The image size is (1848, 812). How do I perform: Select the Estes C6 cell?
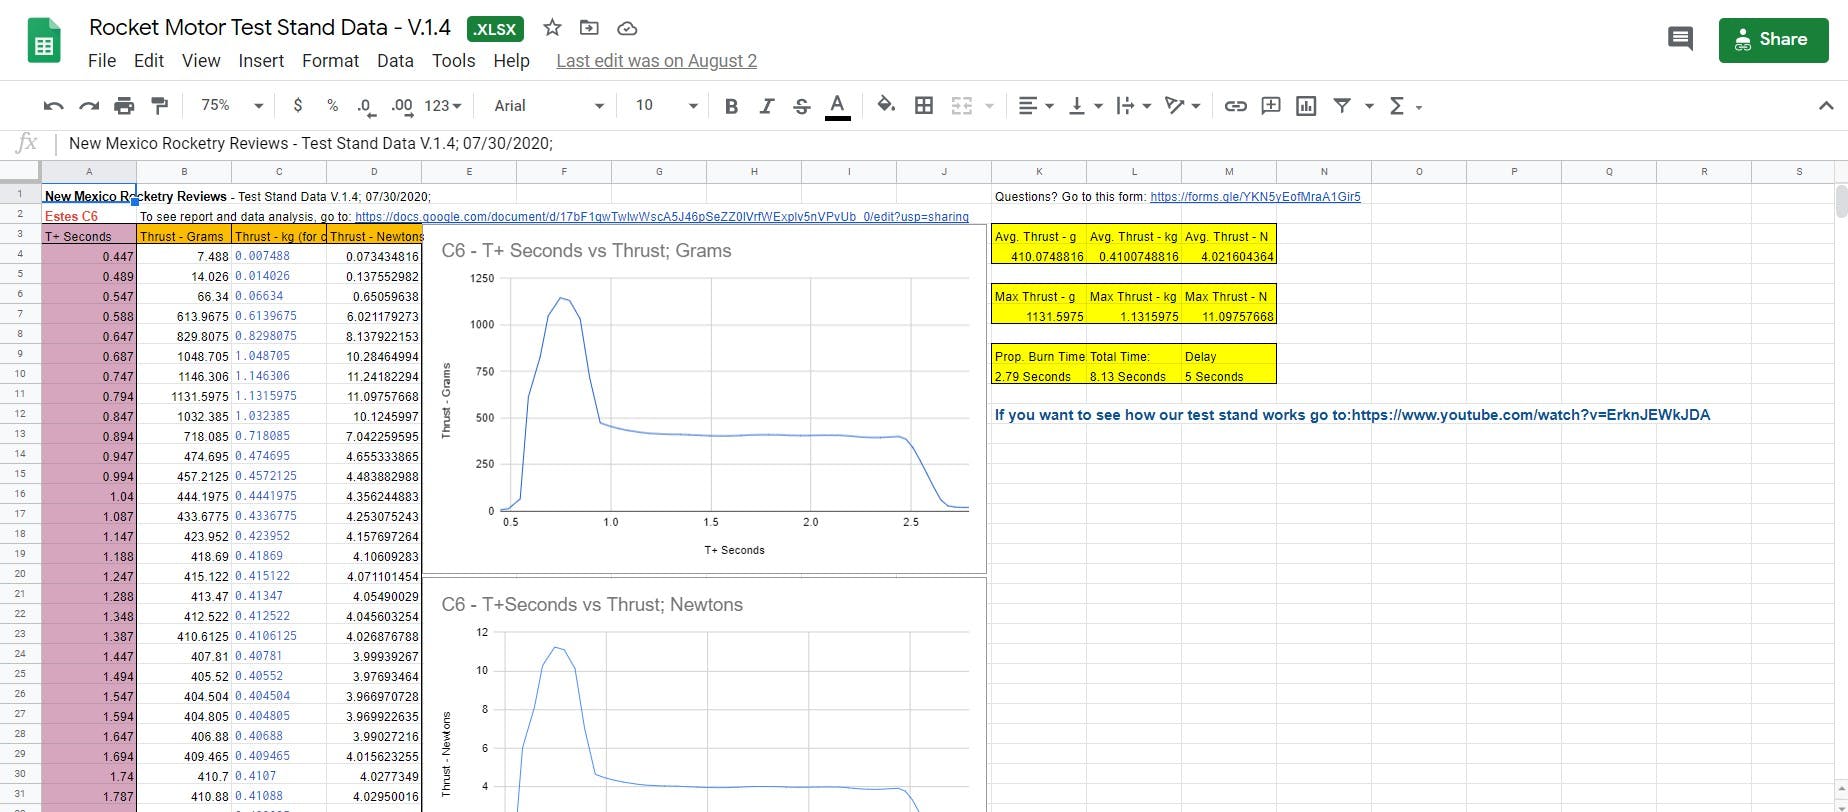tap(89, 217)
